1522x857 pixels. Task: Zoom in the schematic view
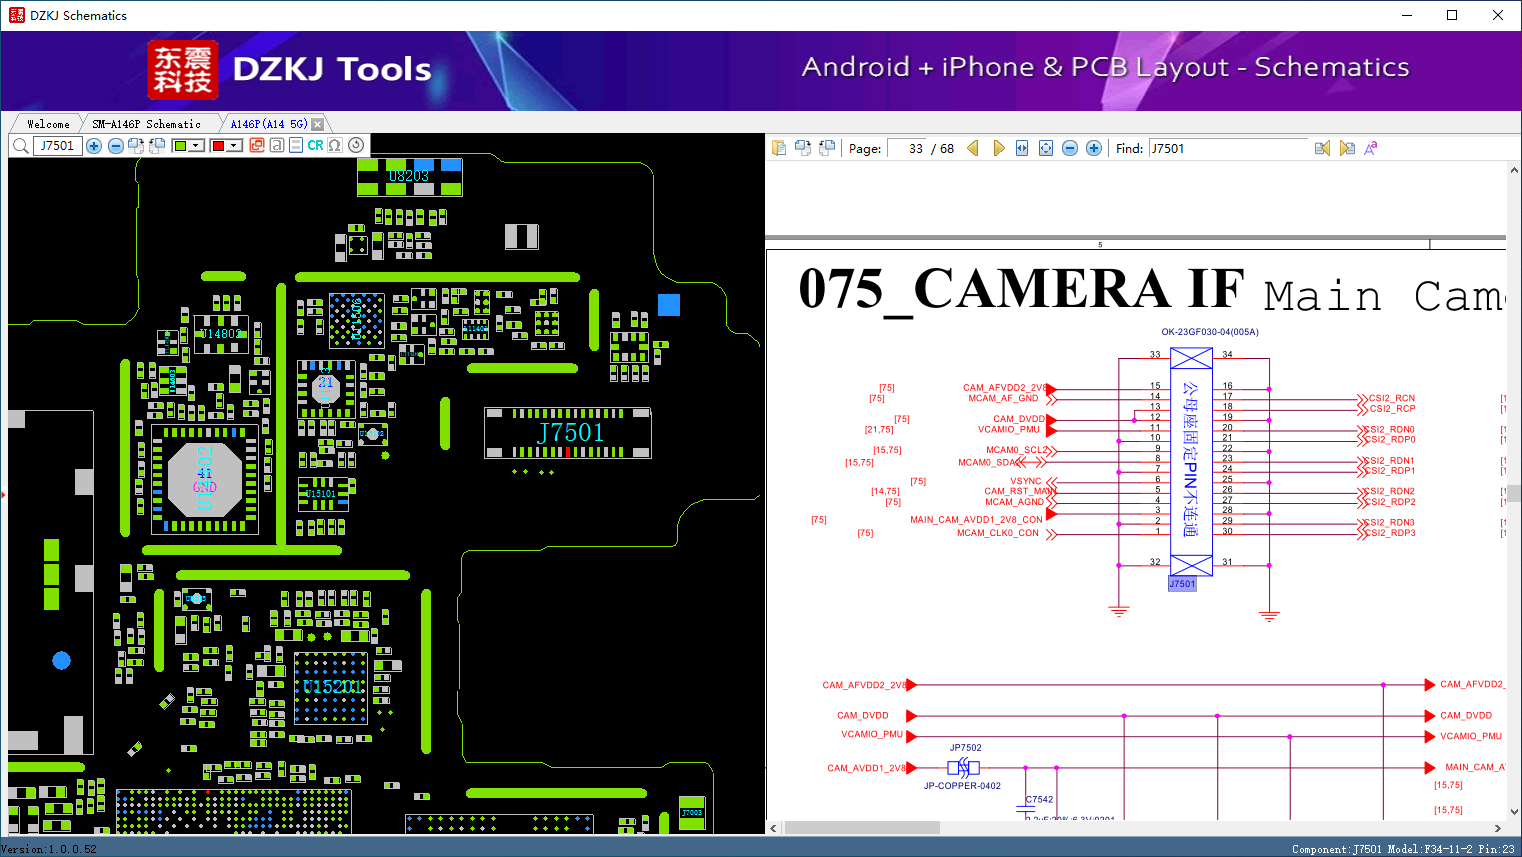pyautogui.click(x=1094, y=148)
